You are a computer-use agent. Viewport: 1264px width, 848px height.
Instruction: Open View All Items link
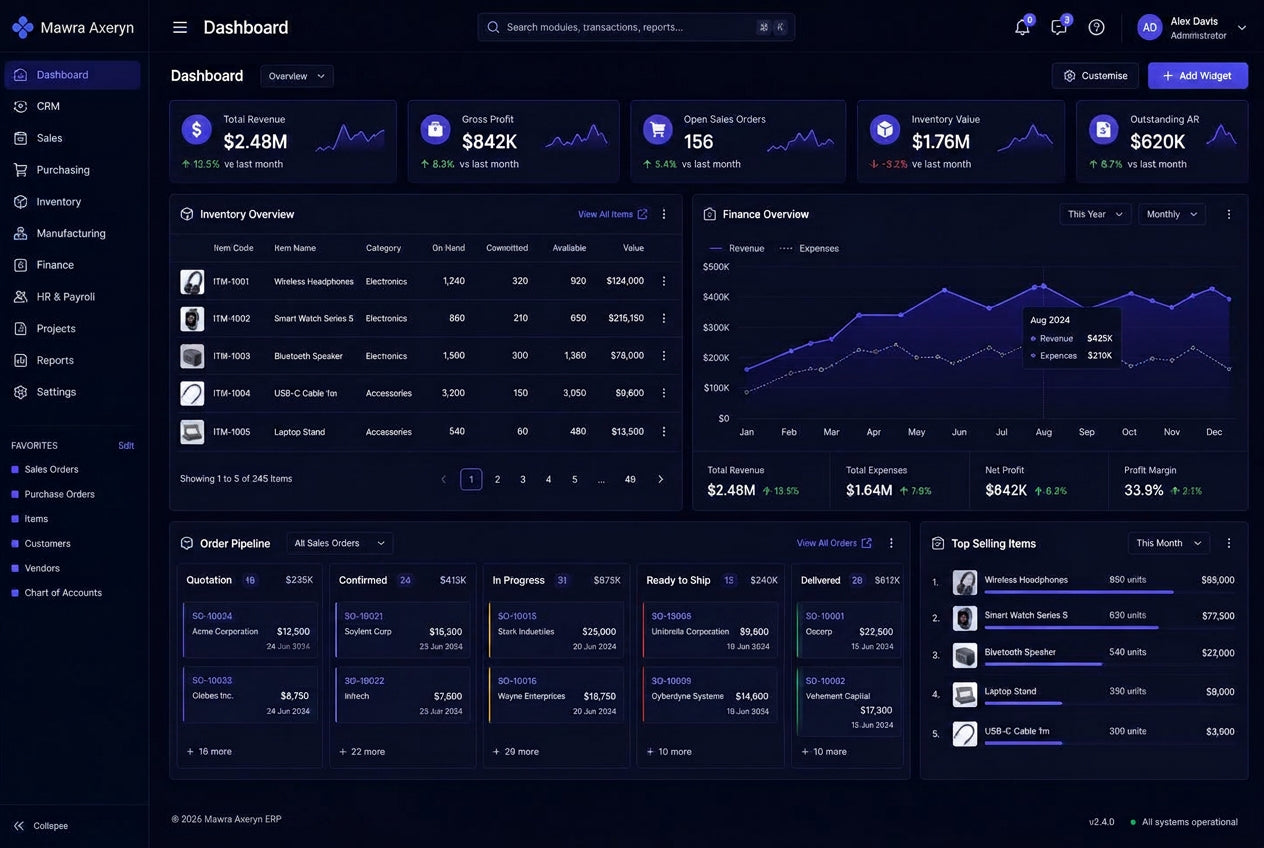pos(612,214)
